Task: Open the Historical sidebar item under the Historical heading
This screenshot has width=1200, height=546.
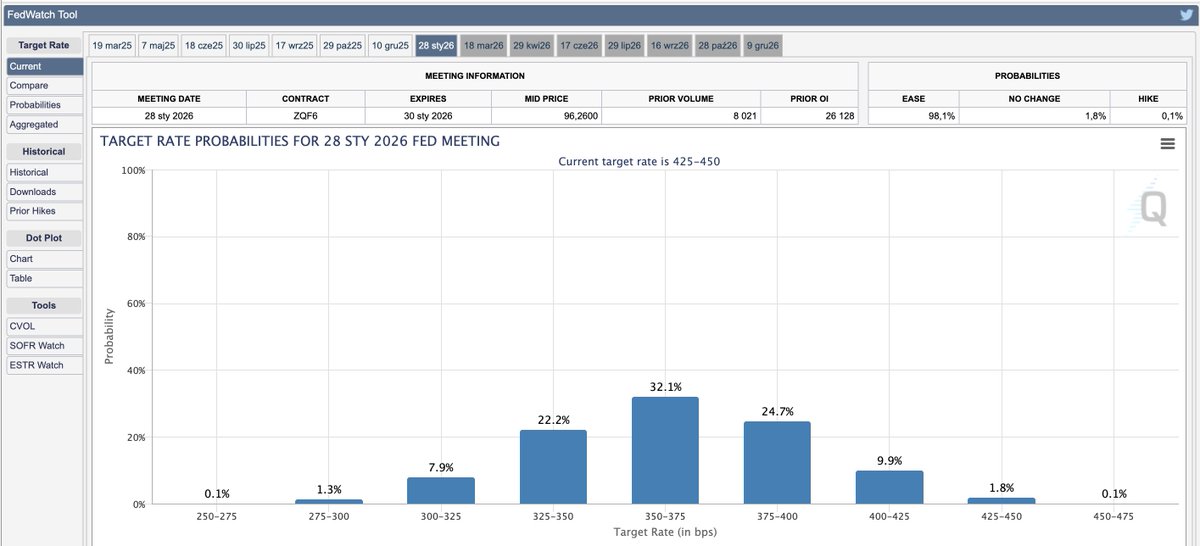Action: 45,172
